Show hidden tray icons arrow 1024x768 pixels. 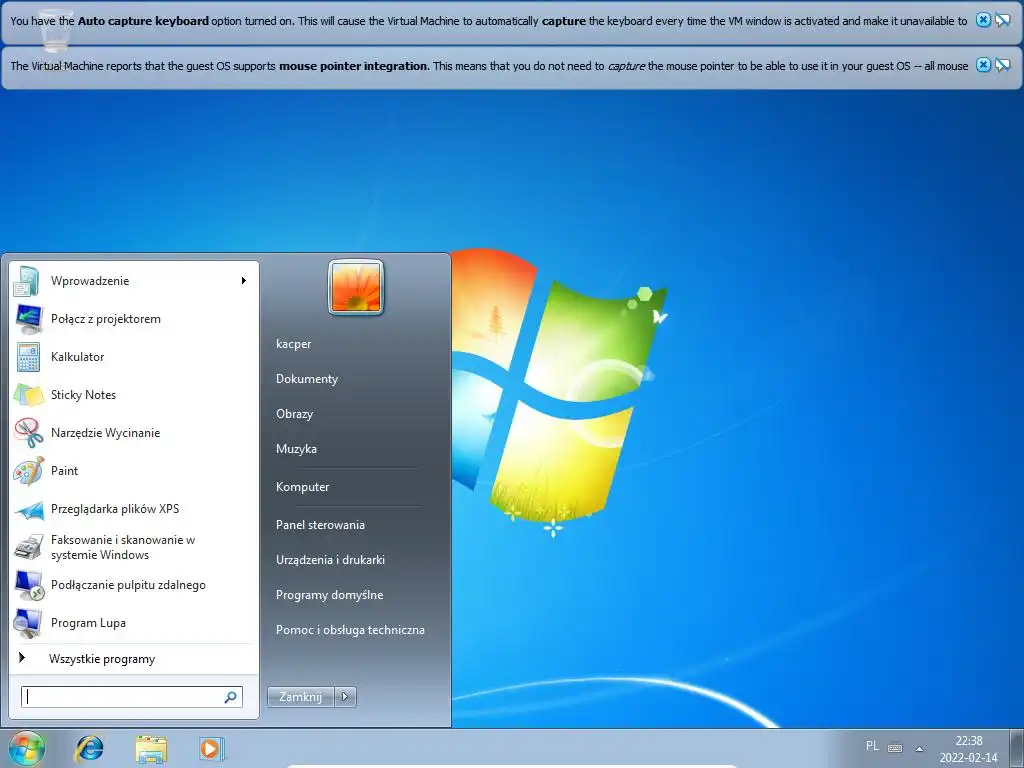(920, 749)
